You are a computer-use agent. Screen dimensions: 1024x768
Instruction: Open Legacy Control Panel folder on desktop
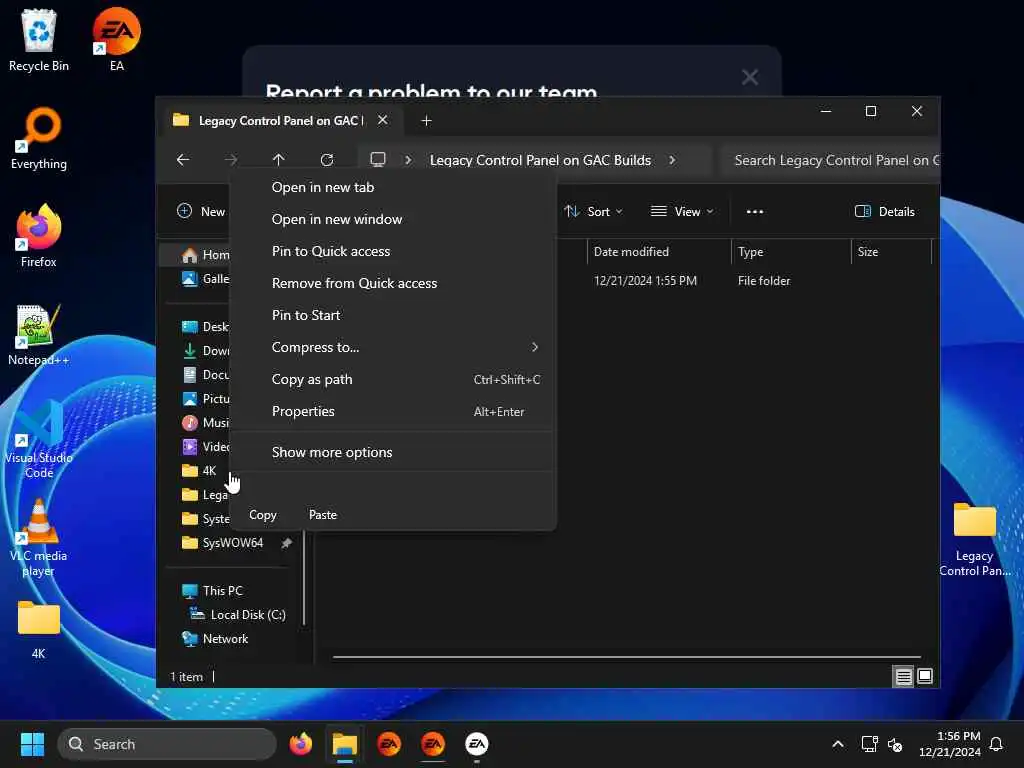click(974, 539)
